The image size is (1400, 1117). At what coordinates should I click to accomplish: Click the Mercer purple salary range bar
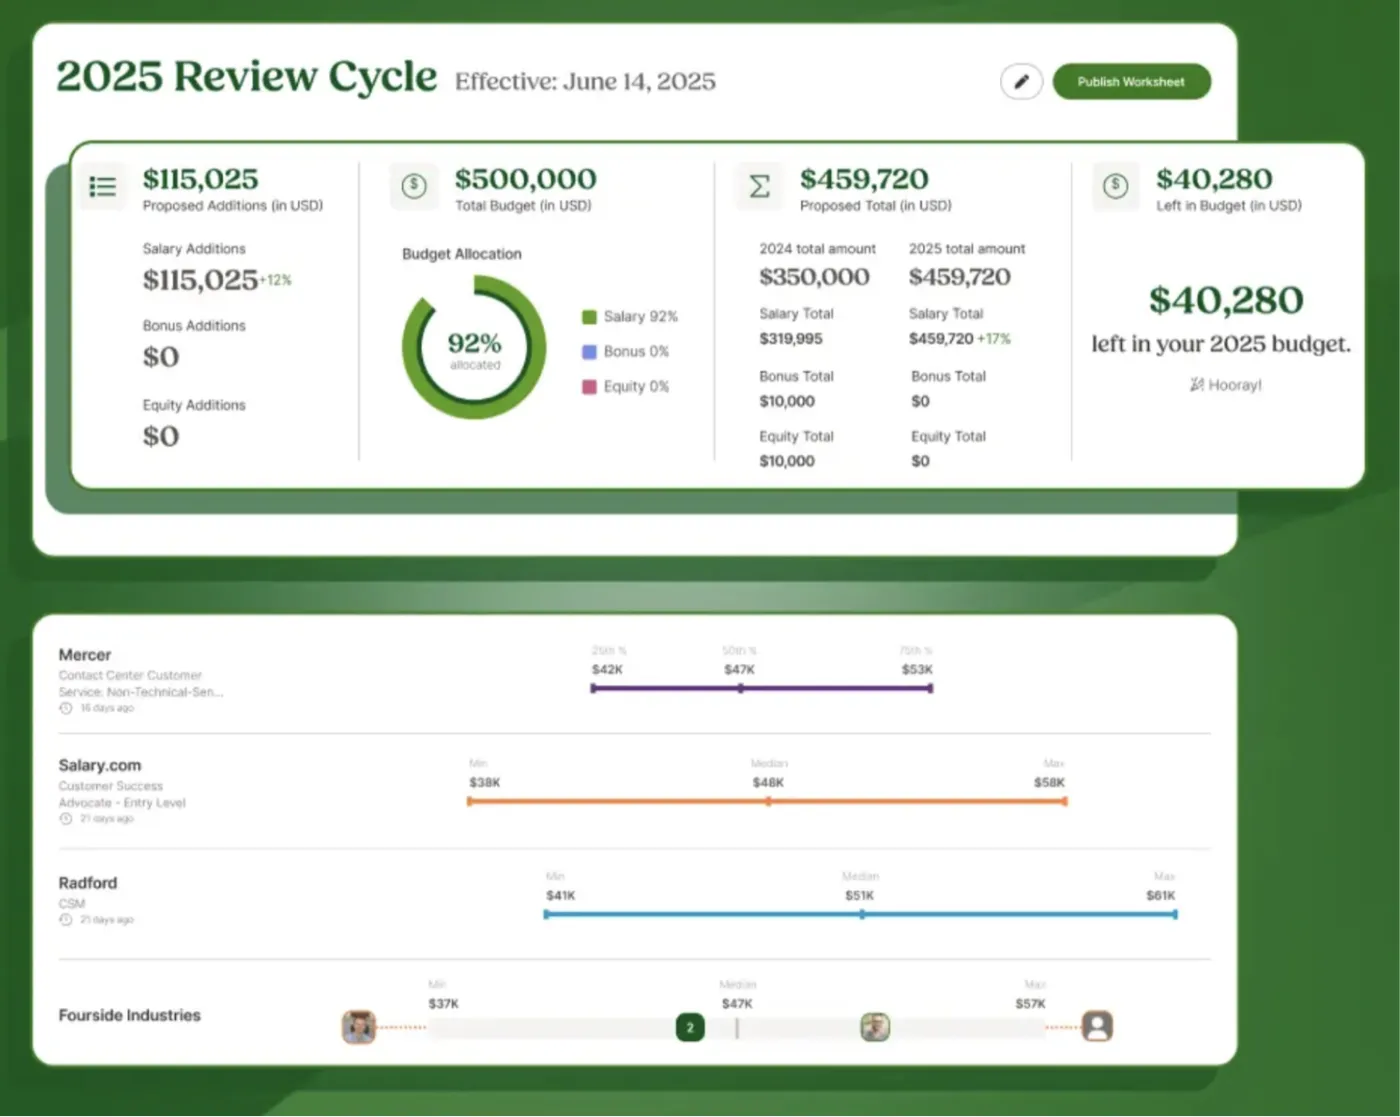click(761, 688)
